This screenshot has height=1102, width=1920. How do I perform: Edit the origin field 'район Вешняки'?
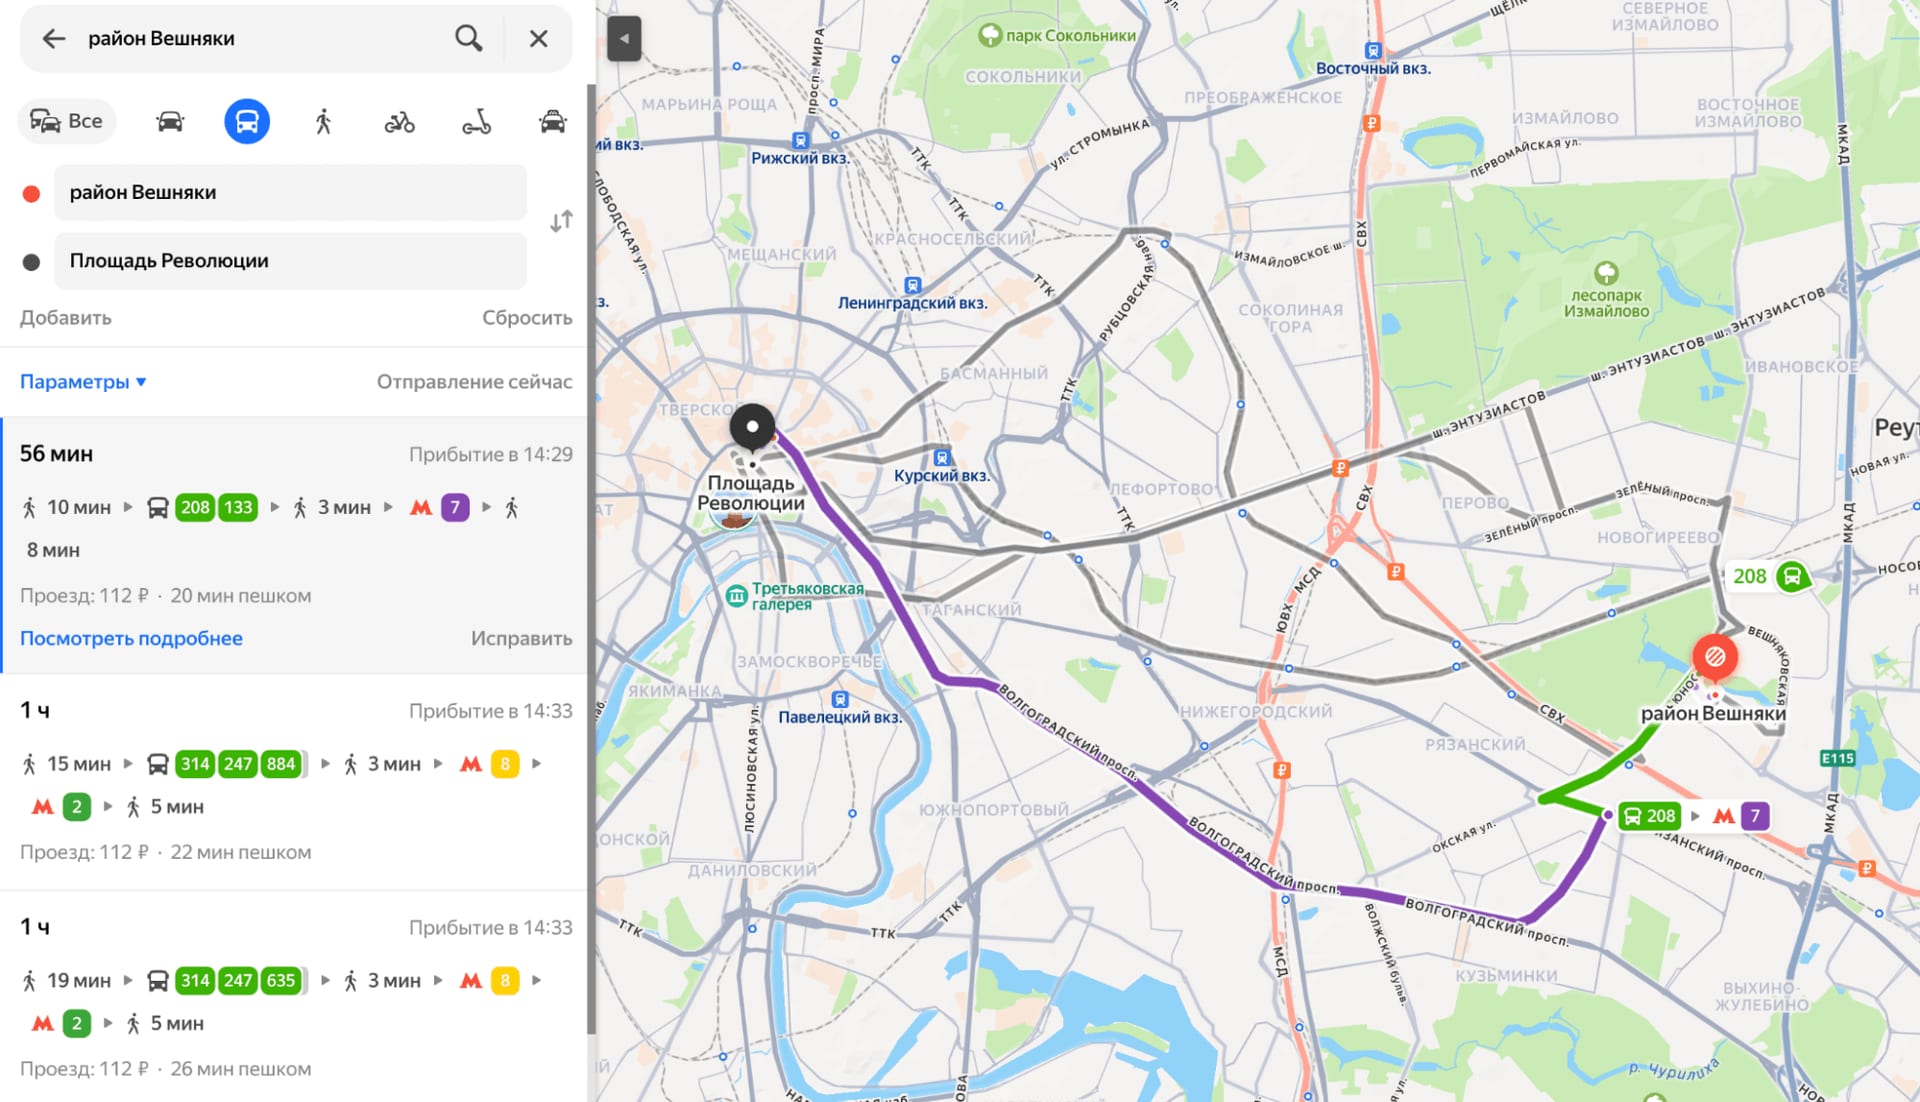[290, 192]
